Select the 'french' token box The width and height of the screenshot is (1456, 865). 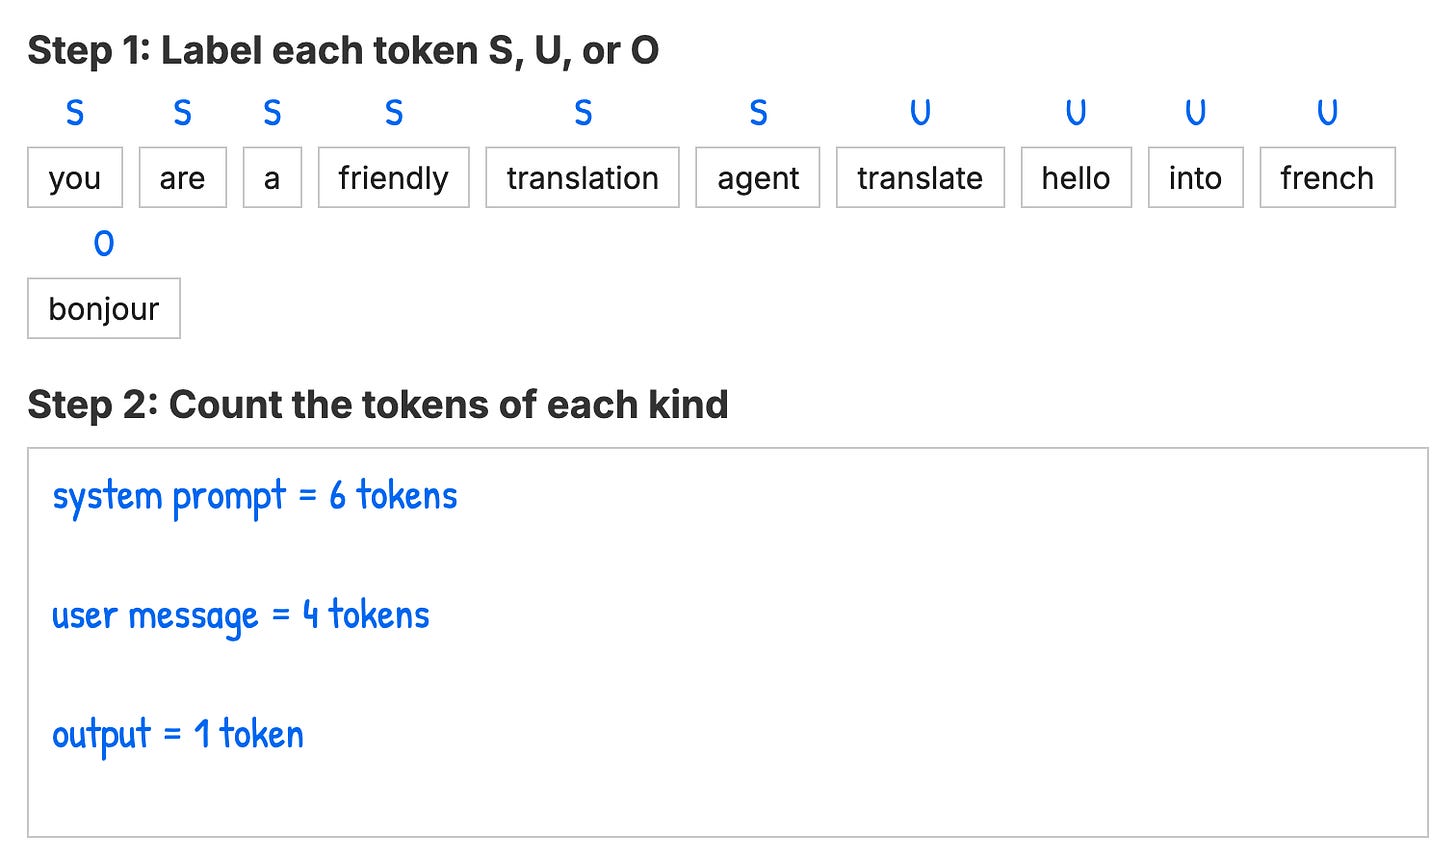(x=1328, y=178)
